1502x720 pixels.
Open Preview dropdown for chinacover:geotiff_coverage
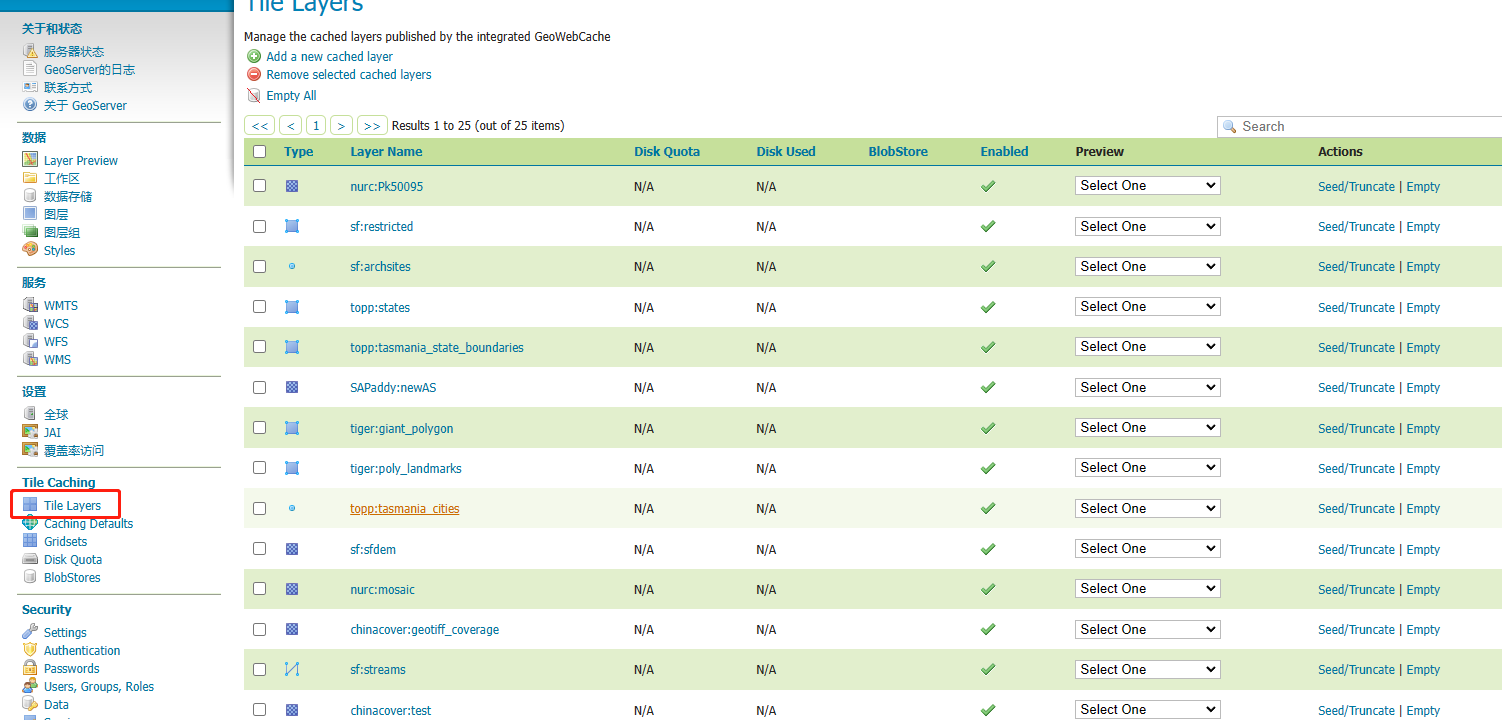[1148, 629]
